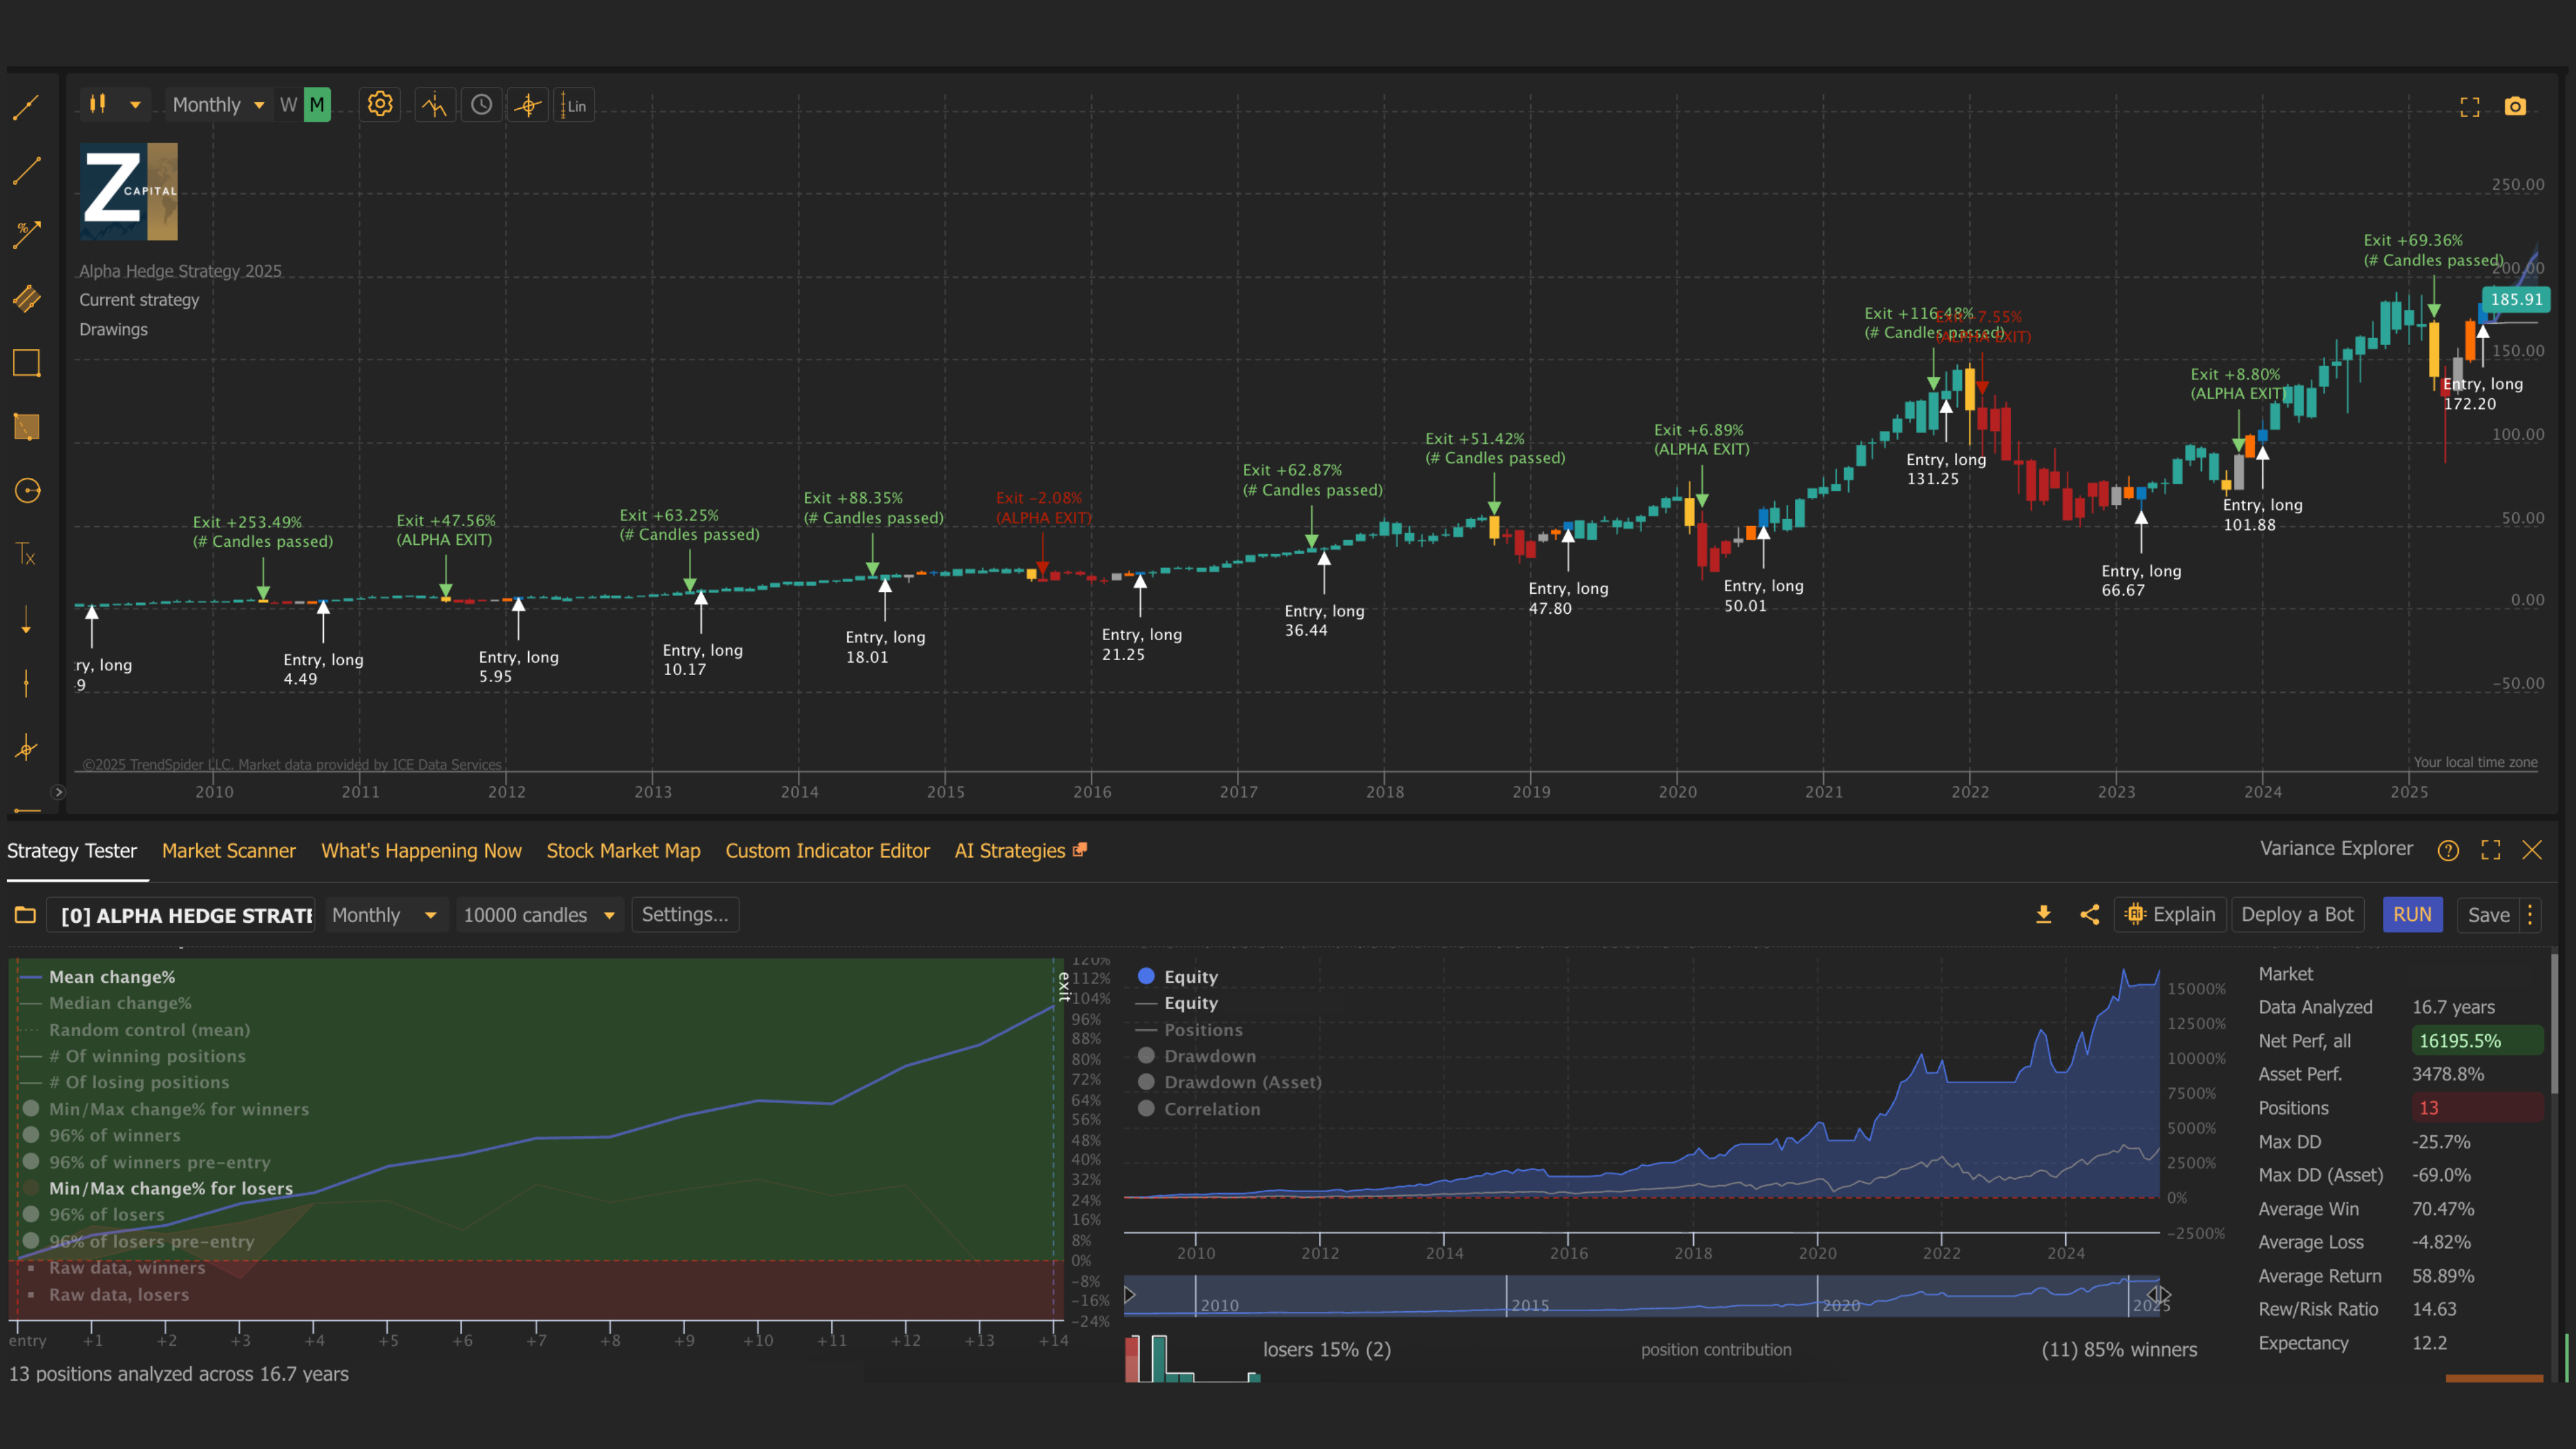Open the Custom Indicator Editor tab

[827, 850]
